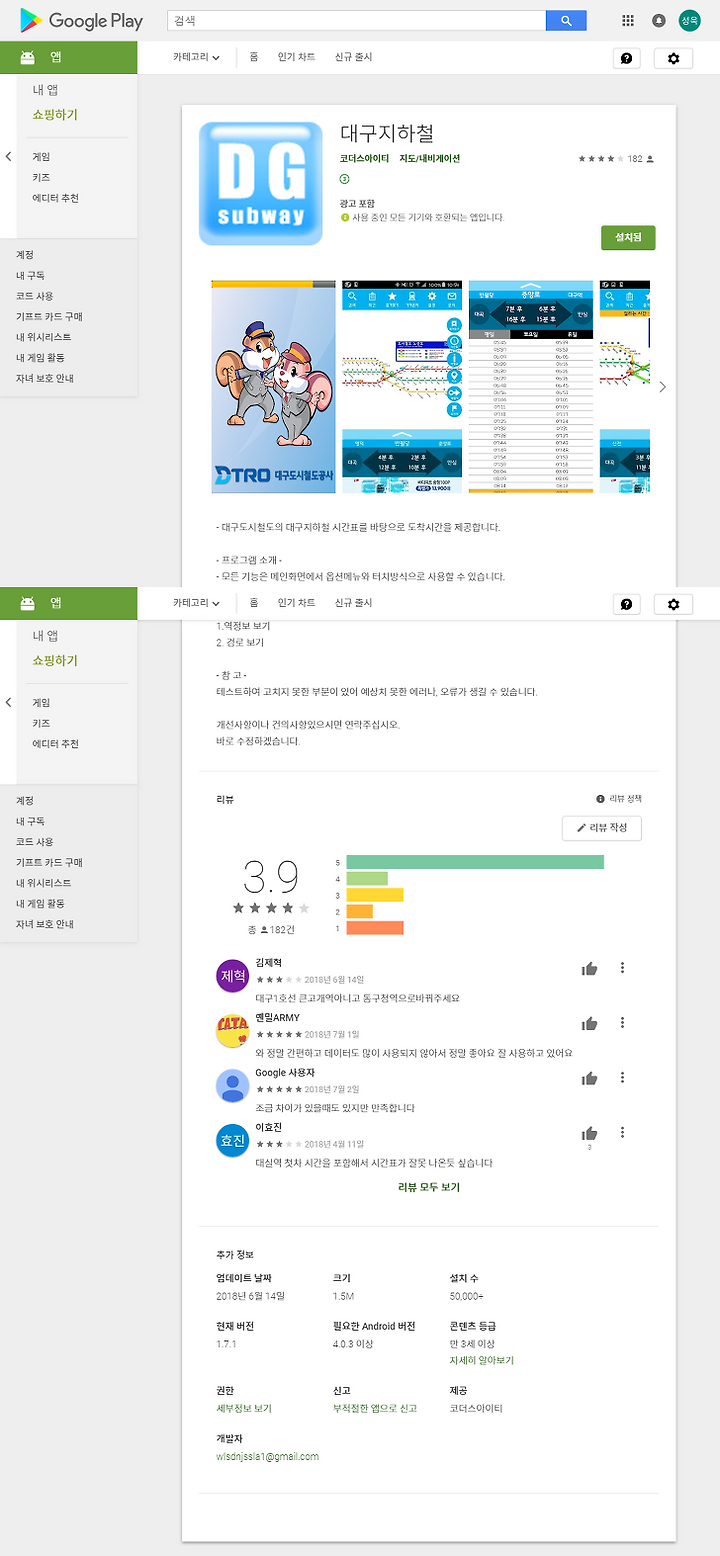Like the review by 김제혁
Viewport: 720px width, 1556px height.
click(590, 968)
